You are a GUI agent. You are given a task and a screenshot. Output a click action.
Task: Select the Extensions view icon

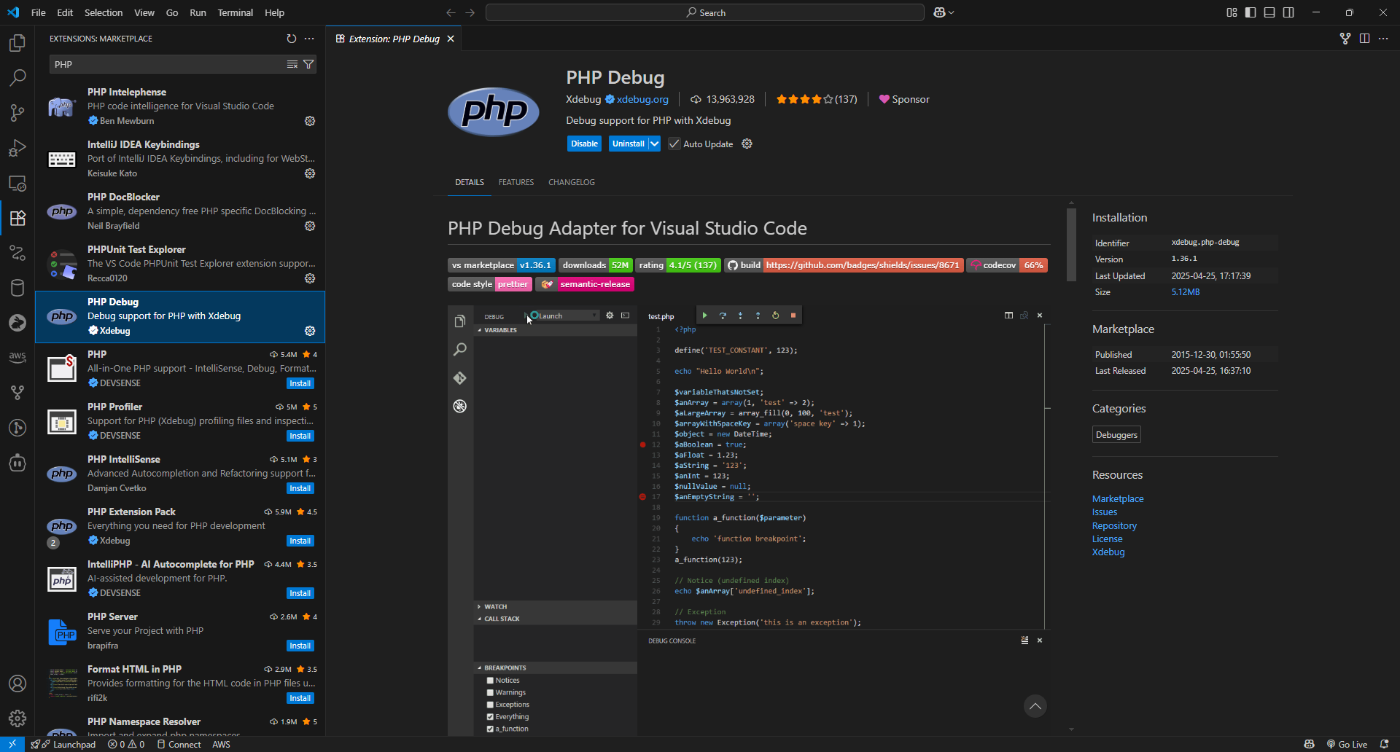(x=17, y=218)
